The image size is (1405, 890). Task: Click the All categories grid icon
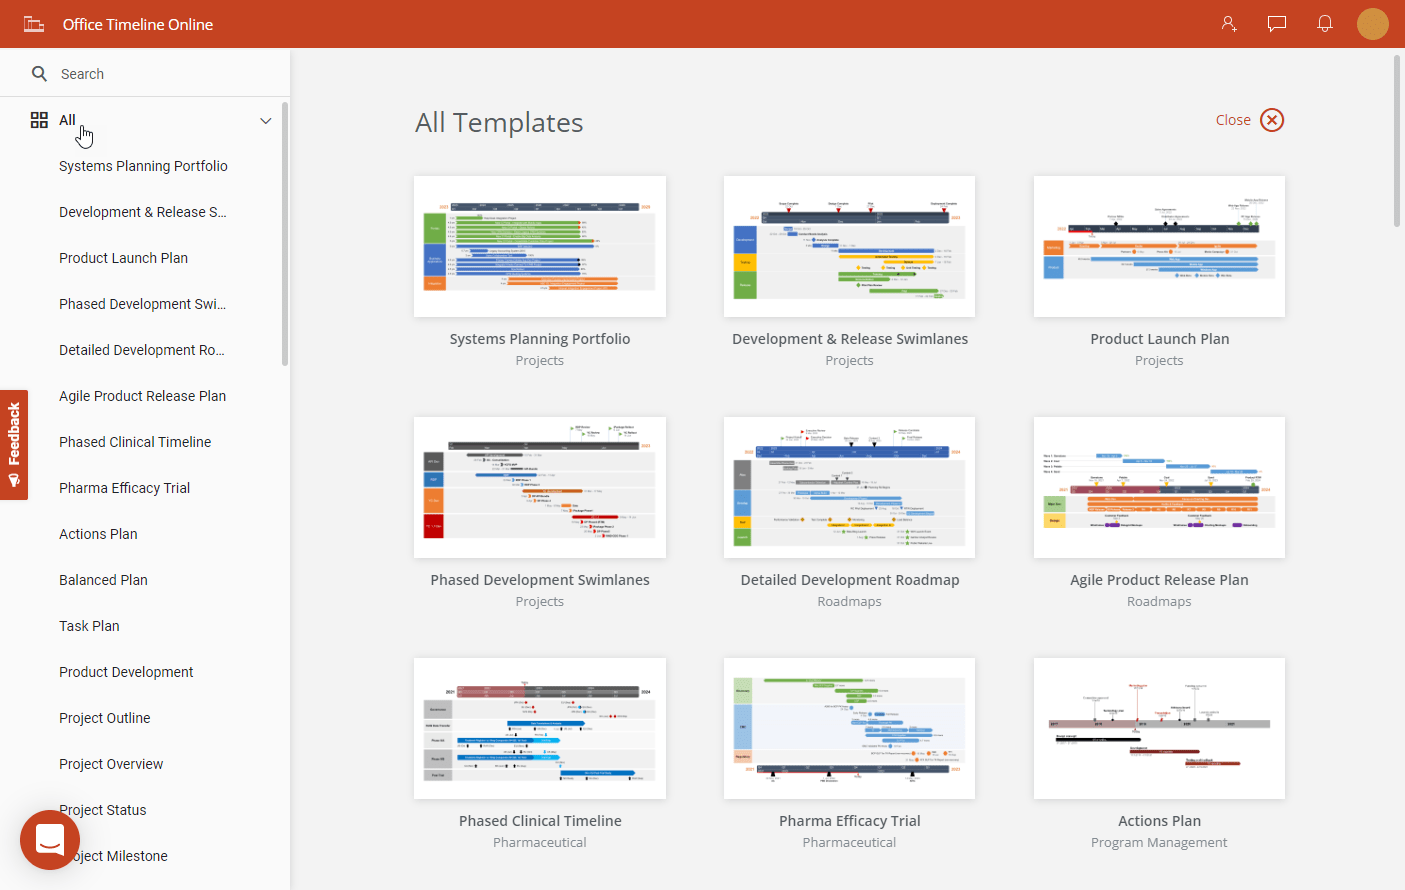39,120
